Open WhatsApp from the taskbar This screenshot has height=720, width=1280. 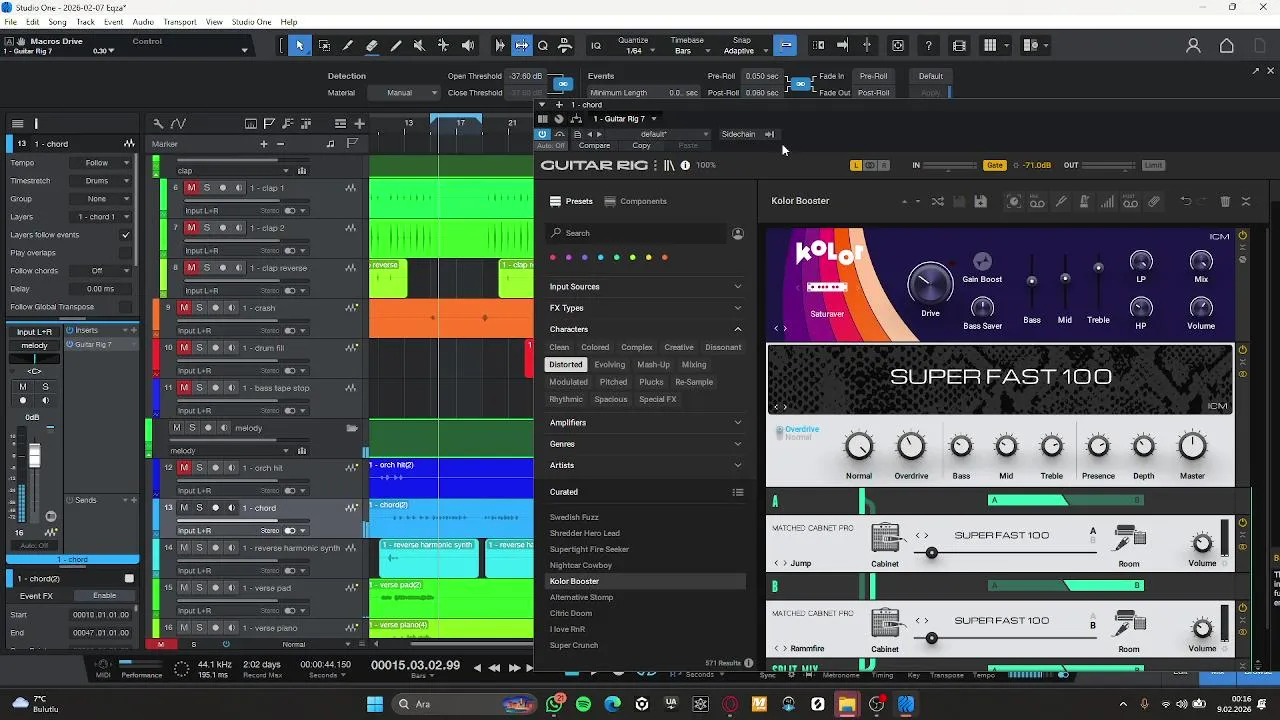554,704
